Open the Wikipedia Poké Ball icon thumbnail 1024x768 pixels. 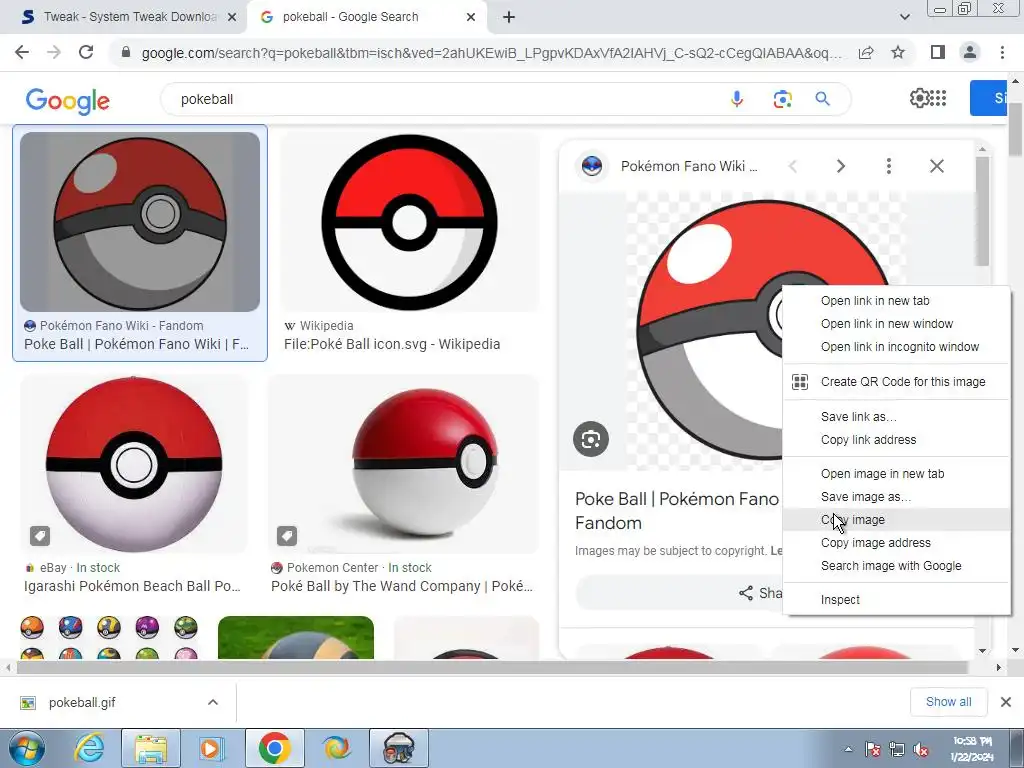point(409,221)
